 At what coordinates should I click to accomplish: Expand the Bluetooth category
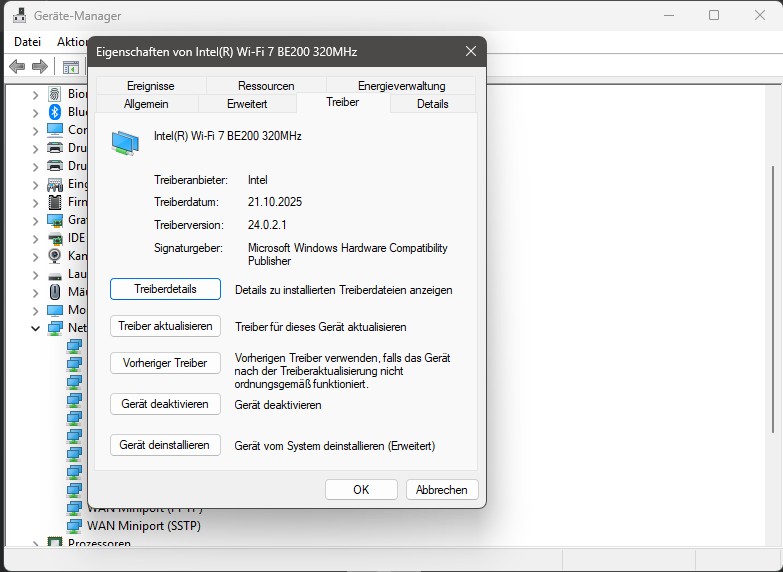pyautogui.click(x=35, y=112)
